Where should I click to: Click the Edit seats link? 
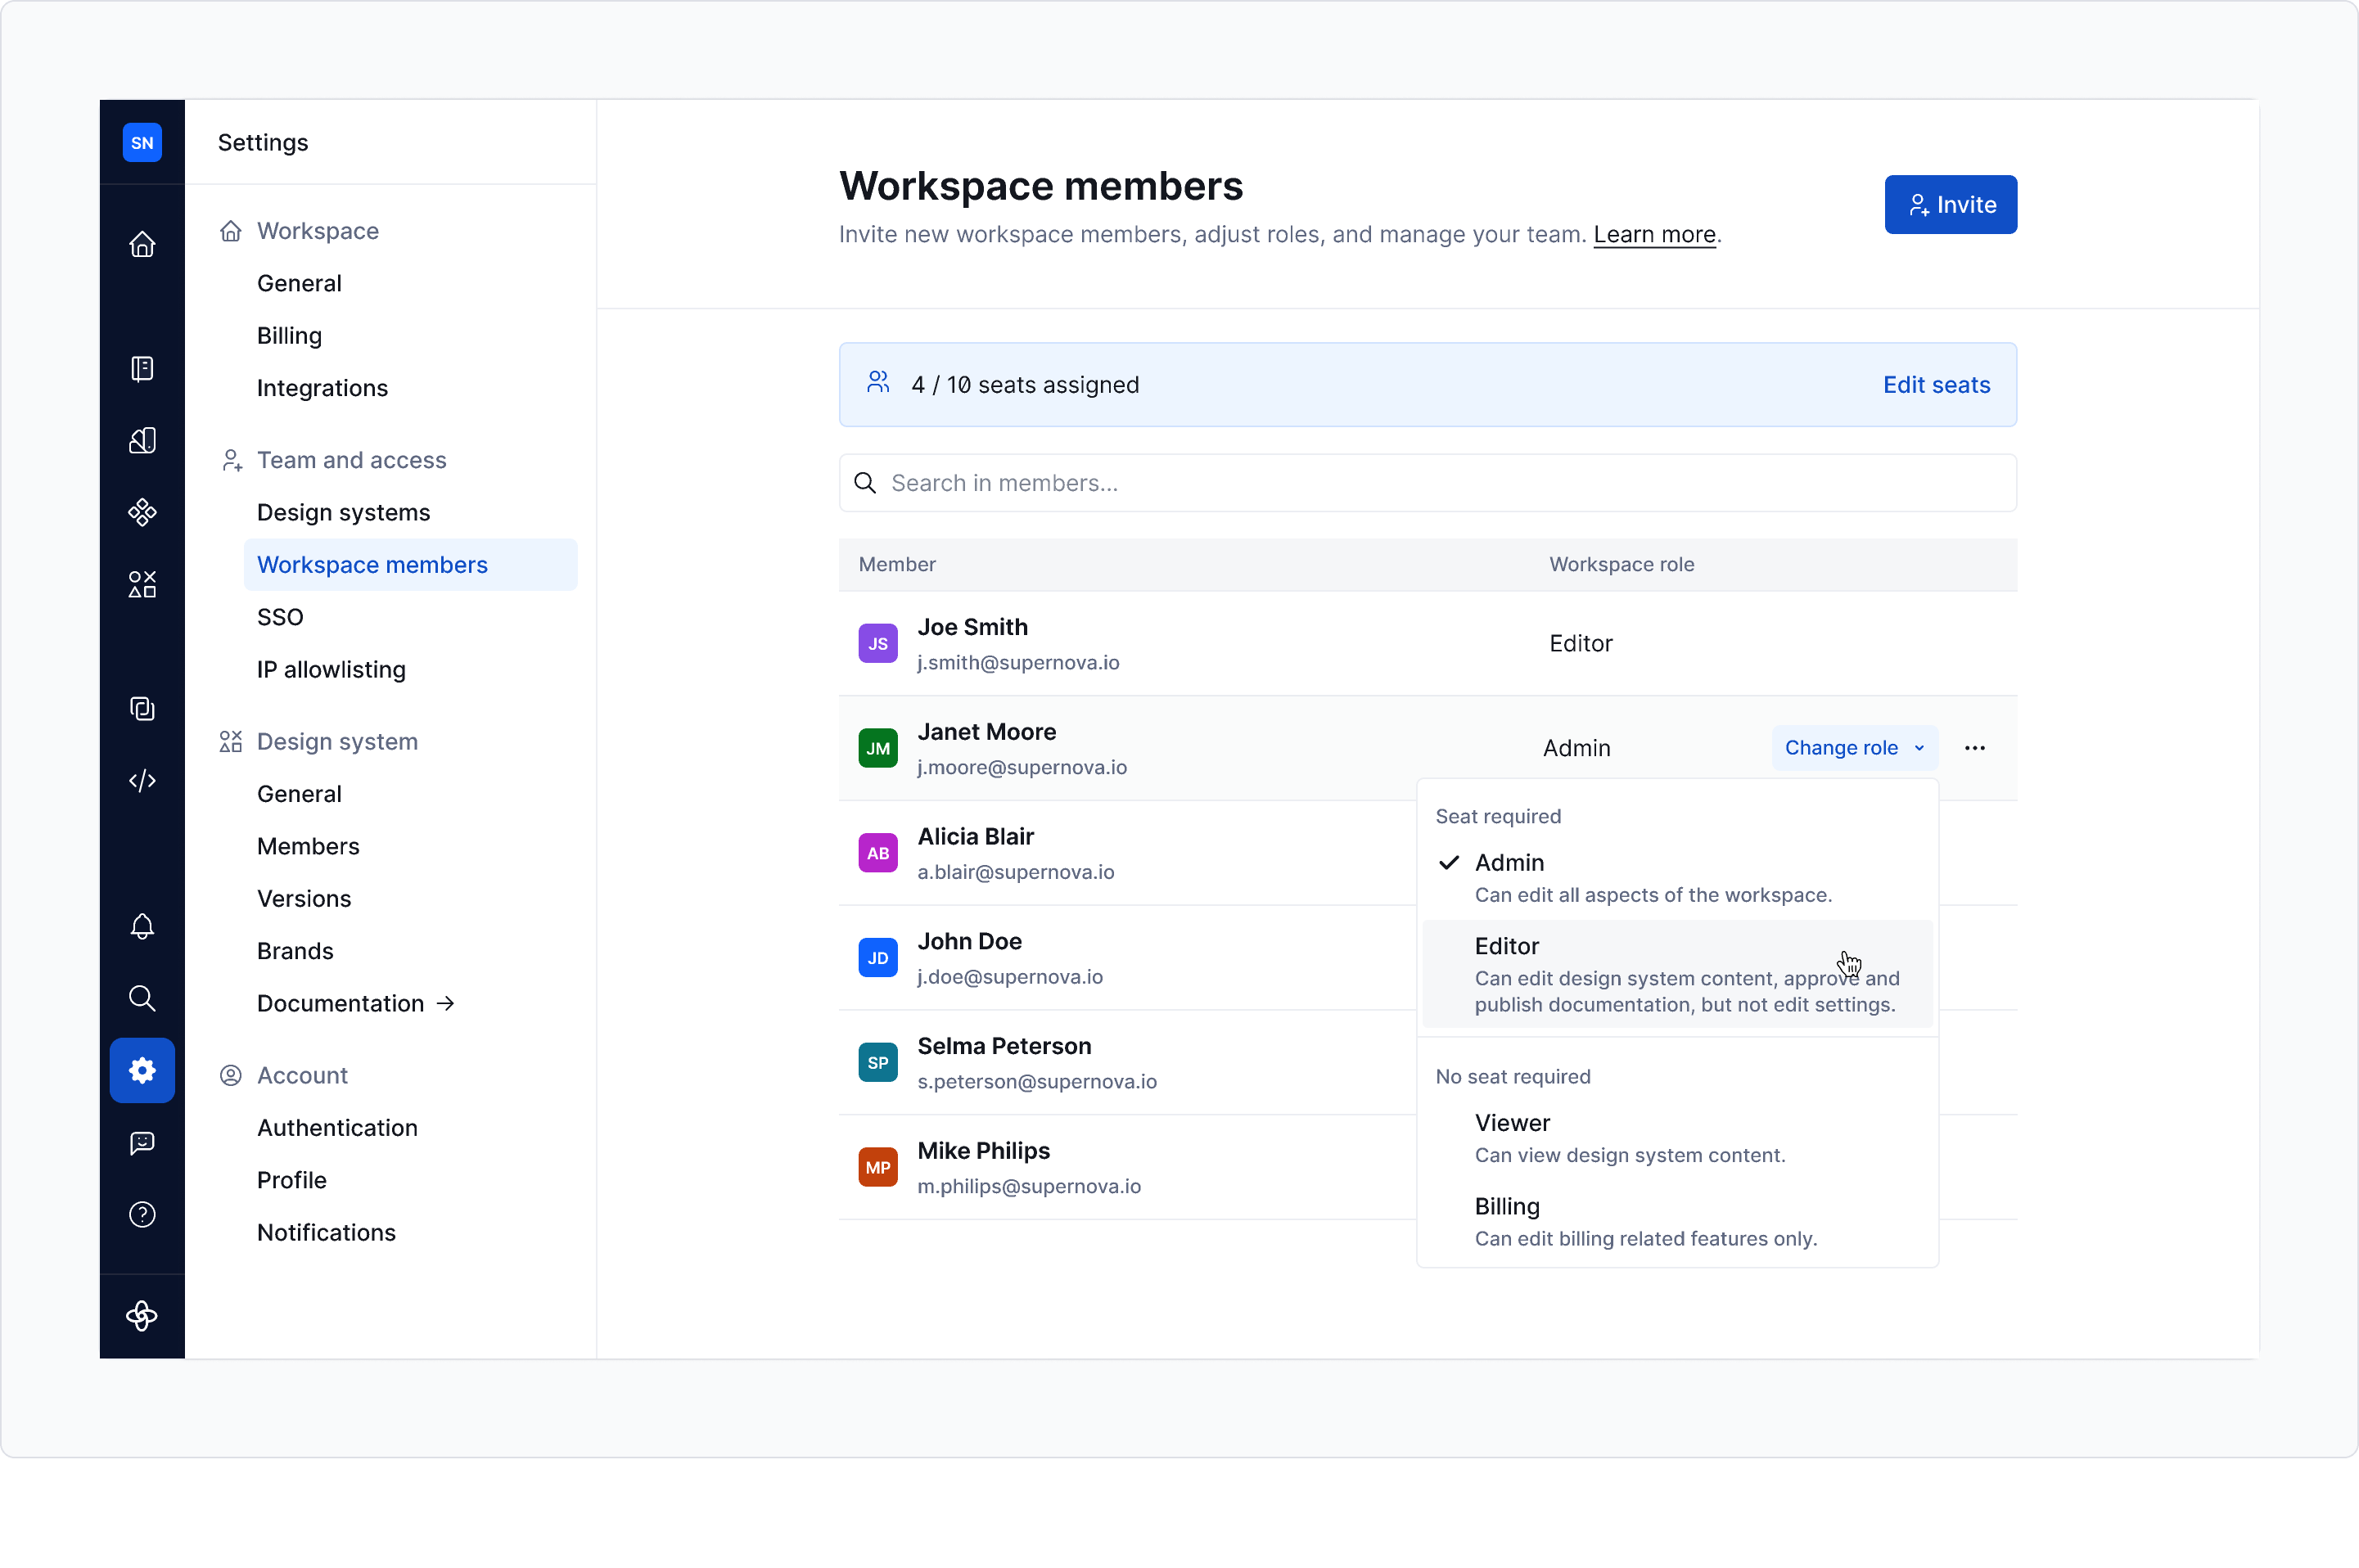[x=1936, y=384]
